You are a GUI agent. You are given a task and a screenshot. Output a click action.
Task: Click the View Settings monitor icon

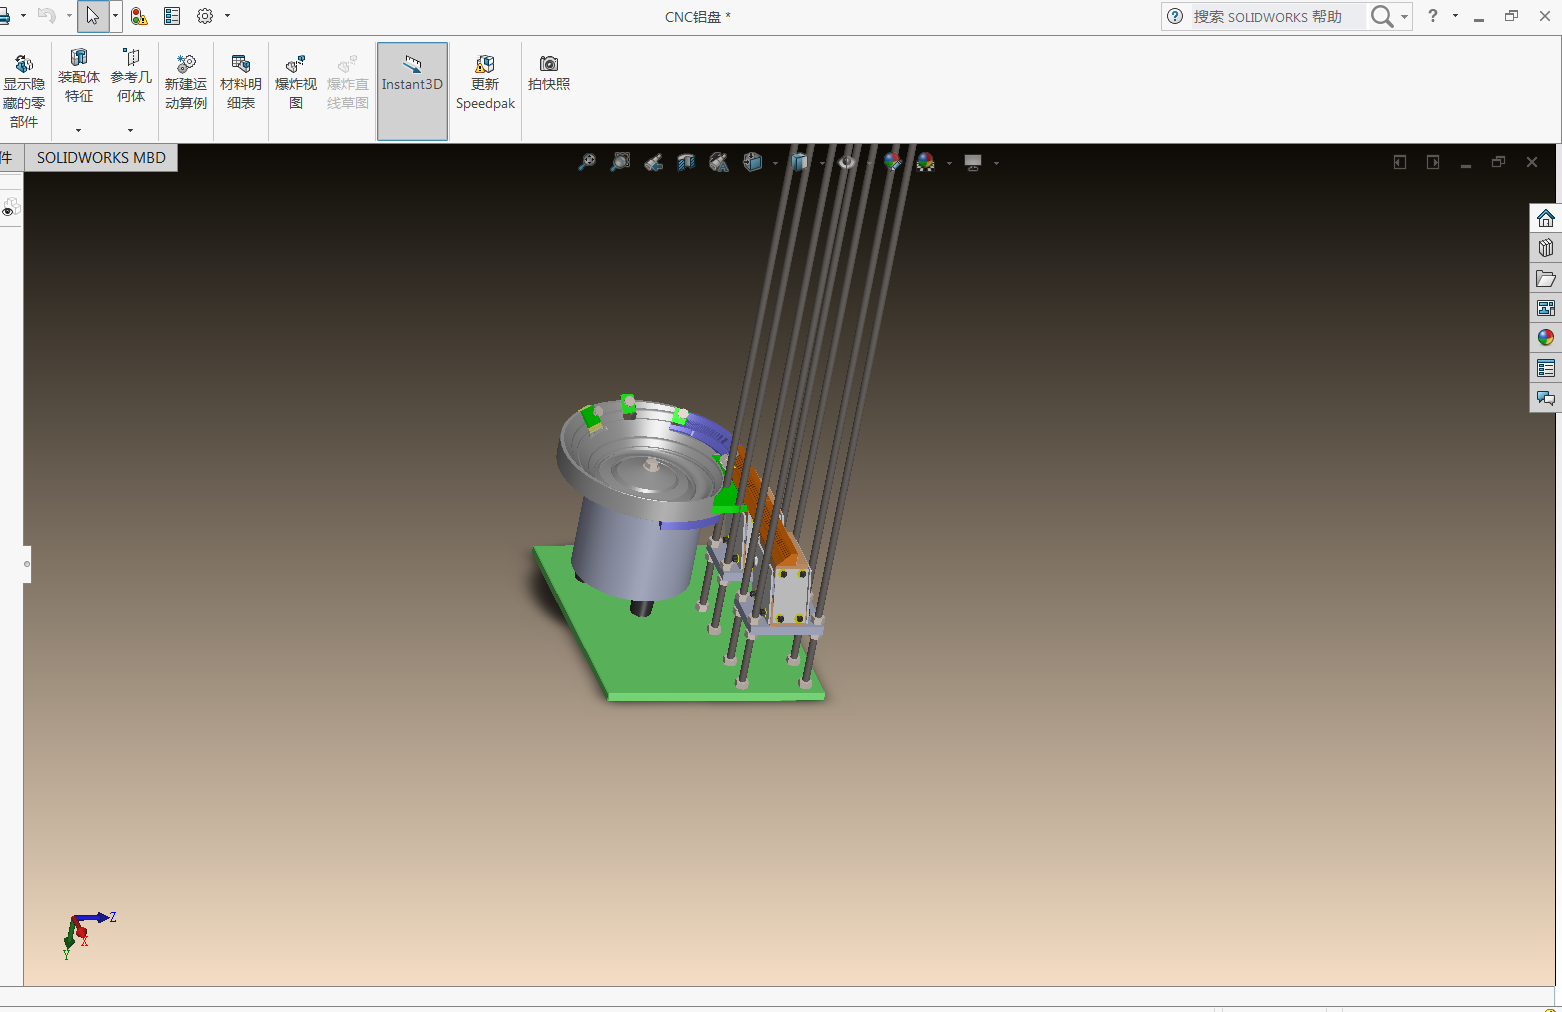pyautogui.click(x=973, y=162)
